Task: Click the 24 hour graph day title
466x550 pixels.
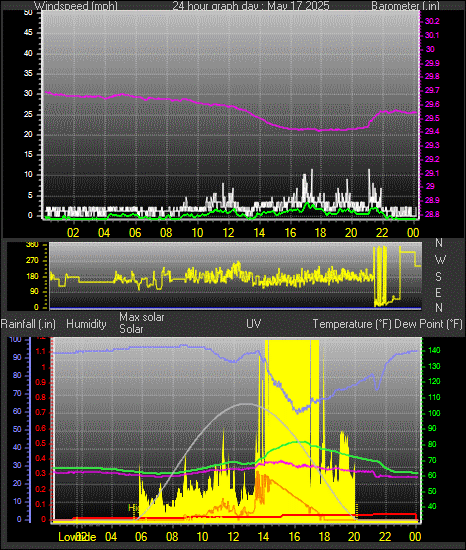Action: 251,6
